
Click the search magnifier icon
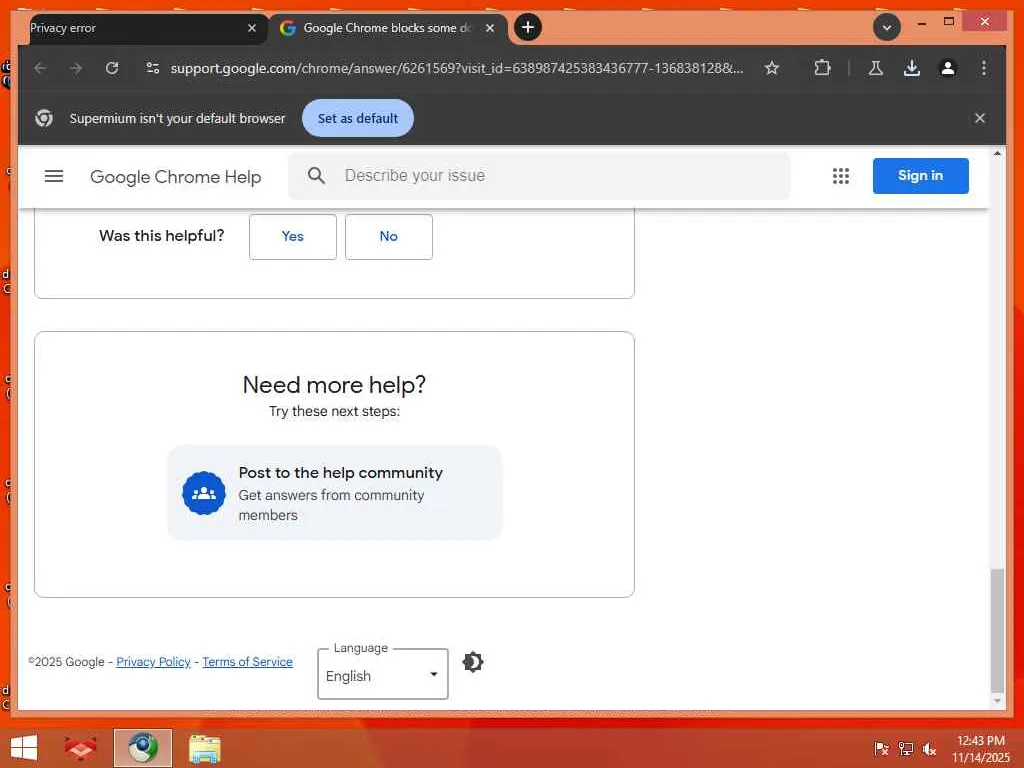click(x=316, y=176)
